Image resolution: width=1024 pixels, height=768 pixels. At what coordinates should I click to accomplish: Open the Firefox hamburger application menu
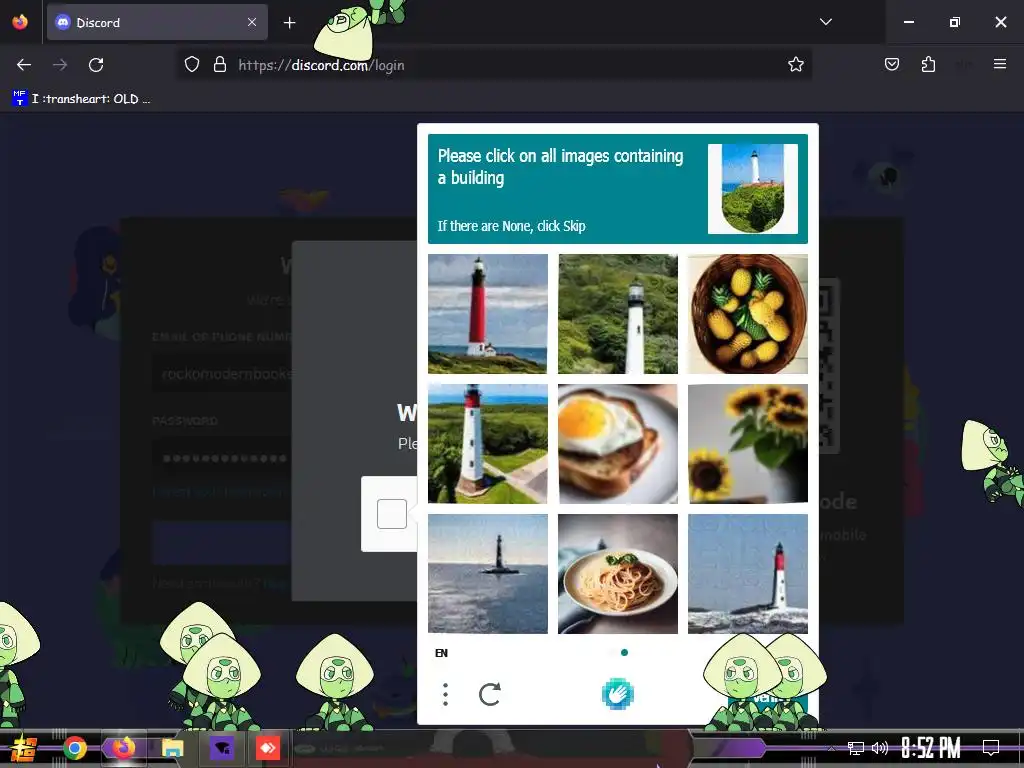(x=1000, y=64)
